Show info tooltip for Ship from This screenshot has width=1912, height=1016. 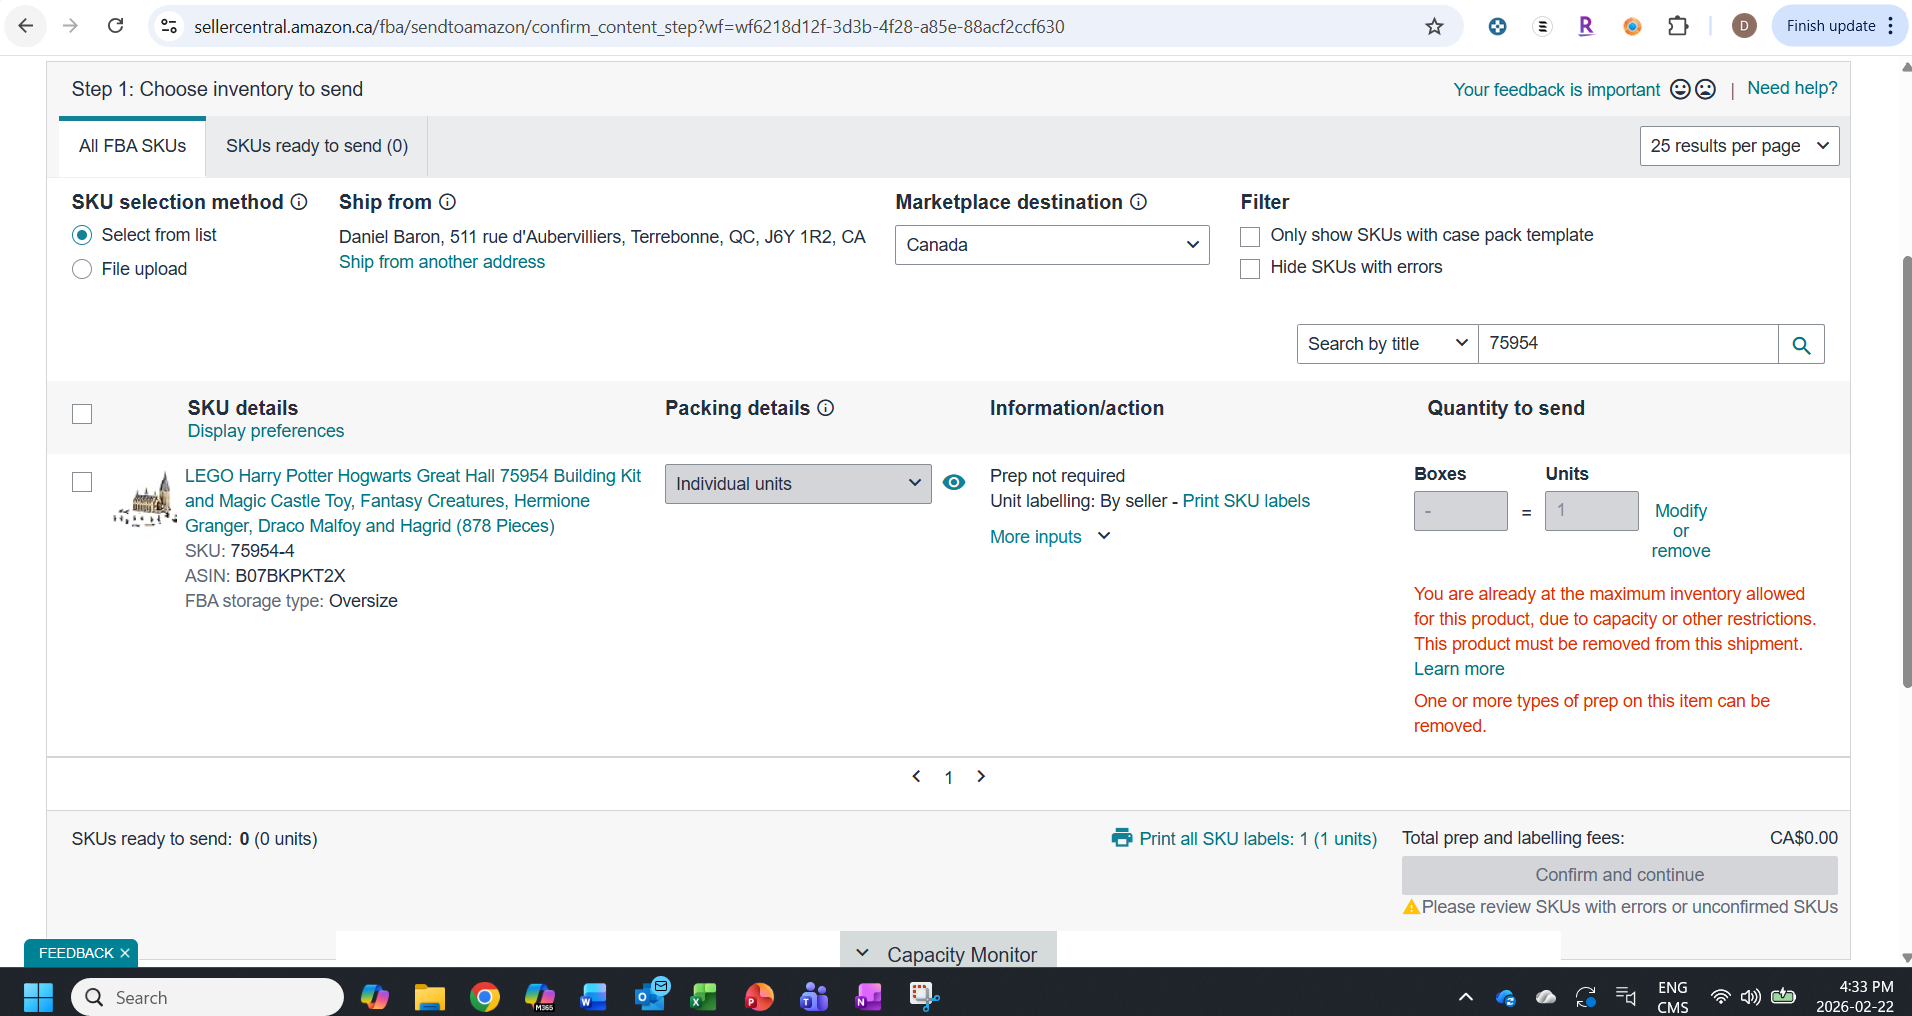point(448,202)
